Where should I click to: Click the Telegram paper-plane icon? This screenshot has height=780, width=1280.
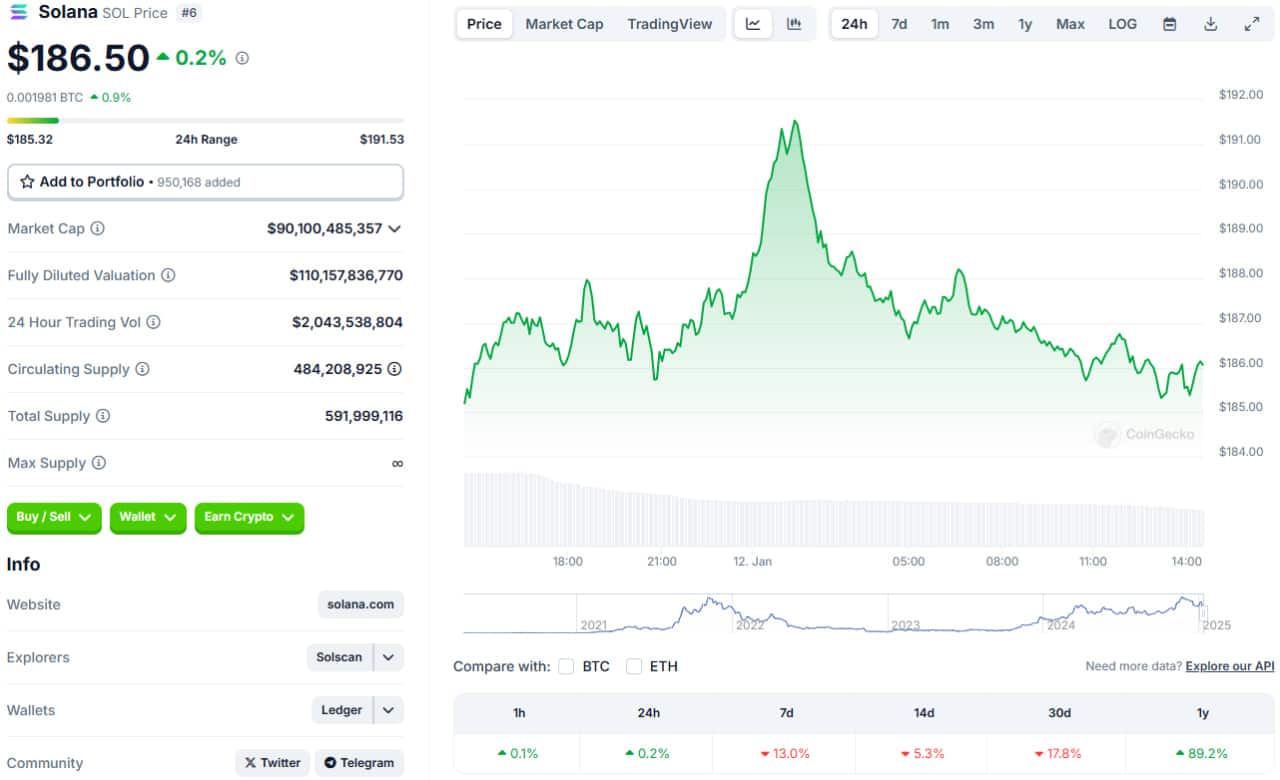tap(330, 763)
